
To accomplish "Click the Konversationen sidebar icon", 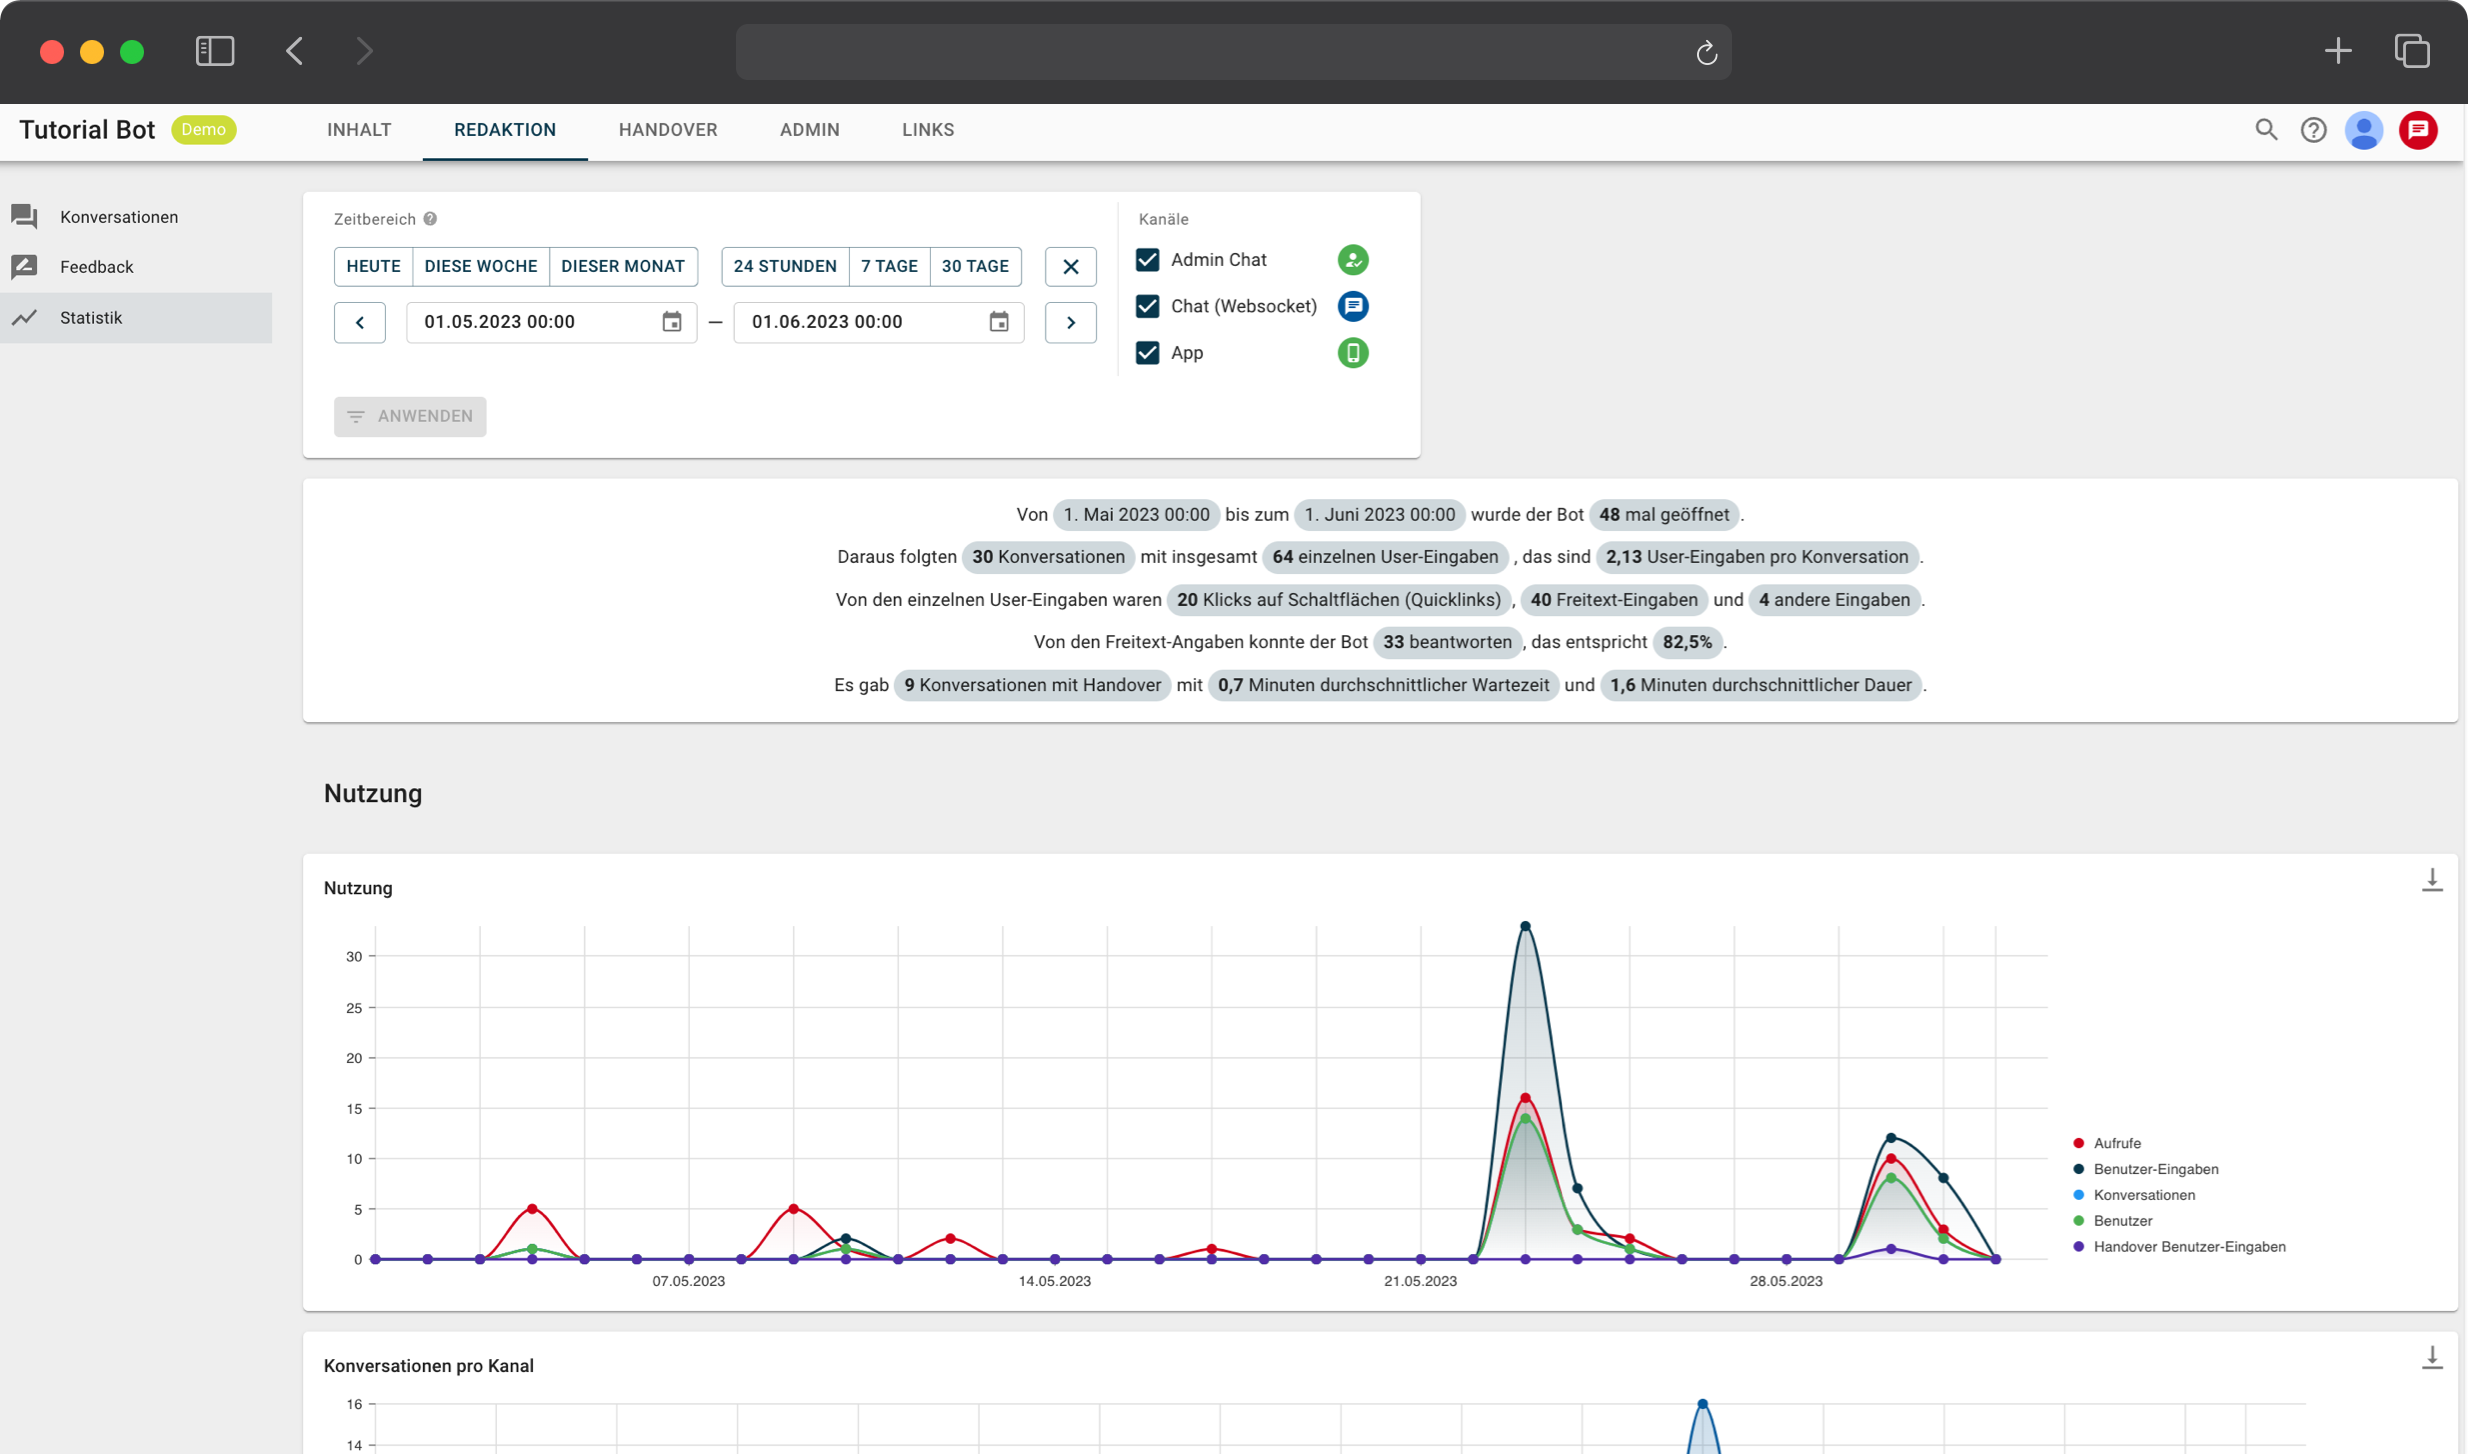I will click(24, 215).
